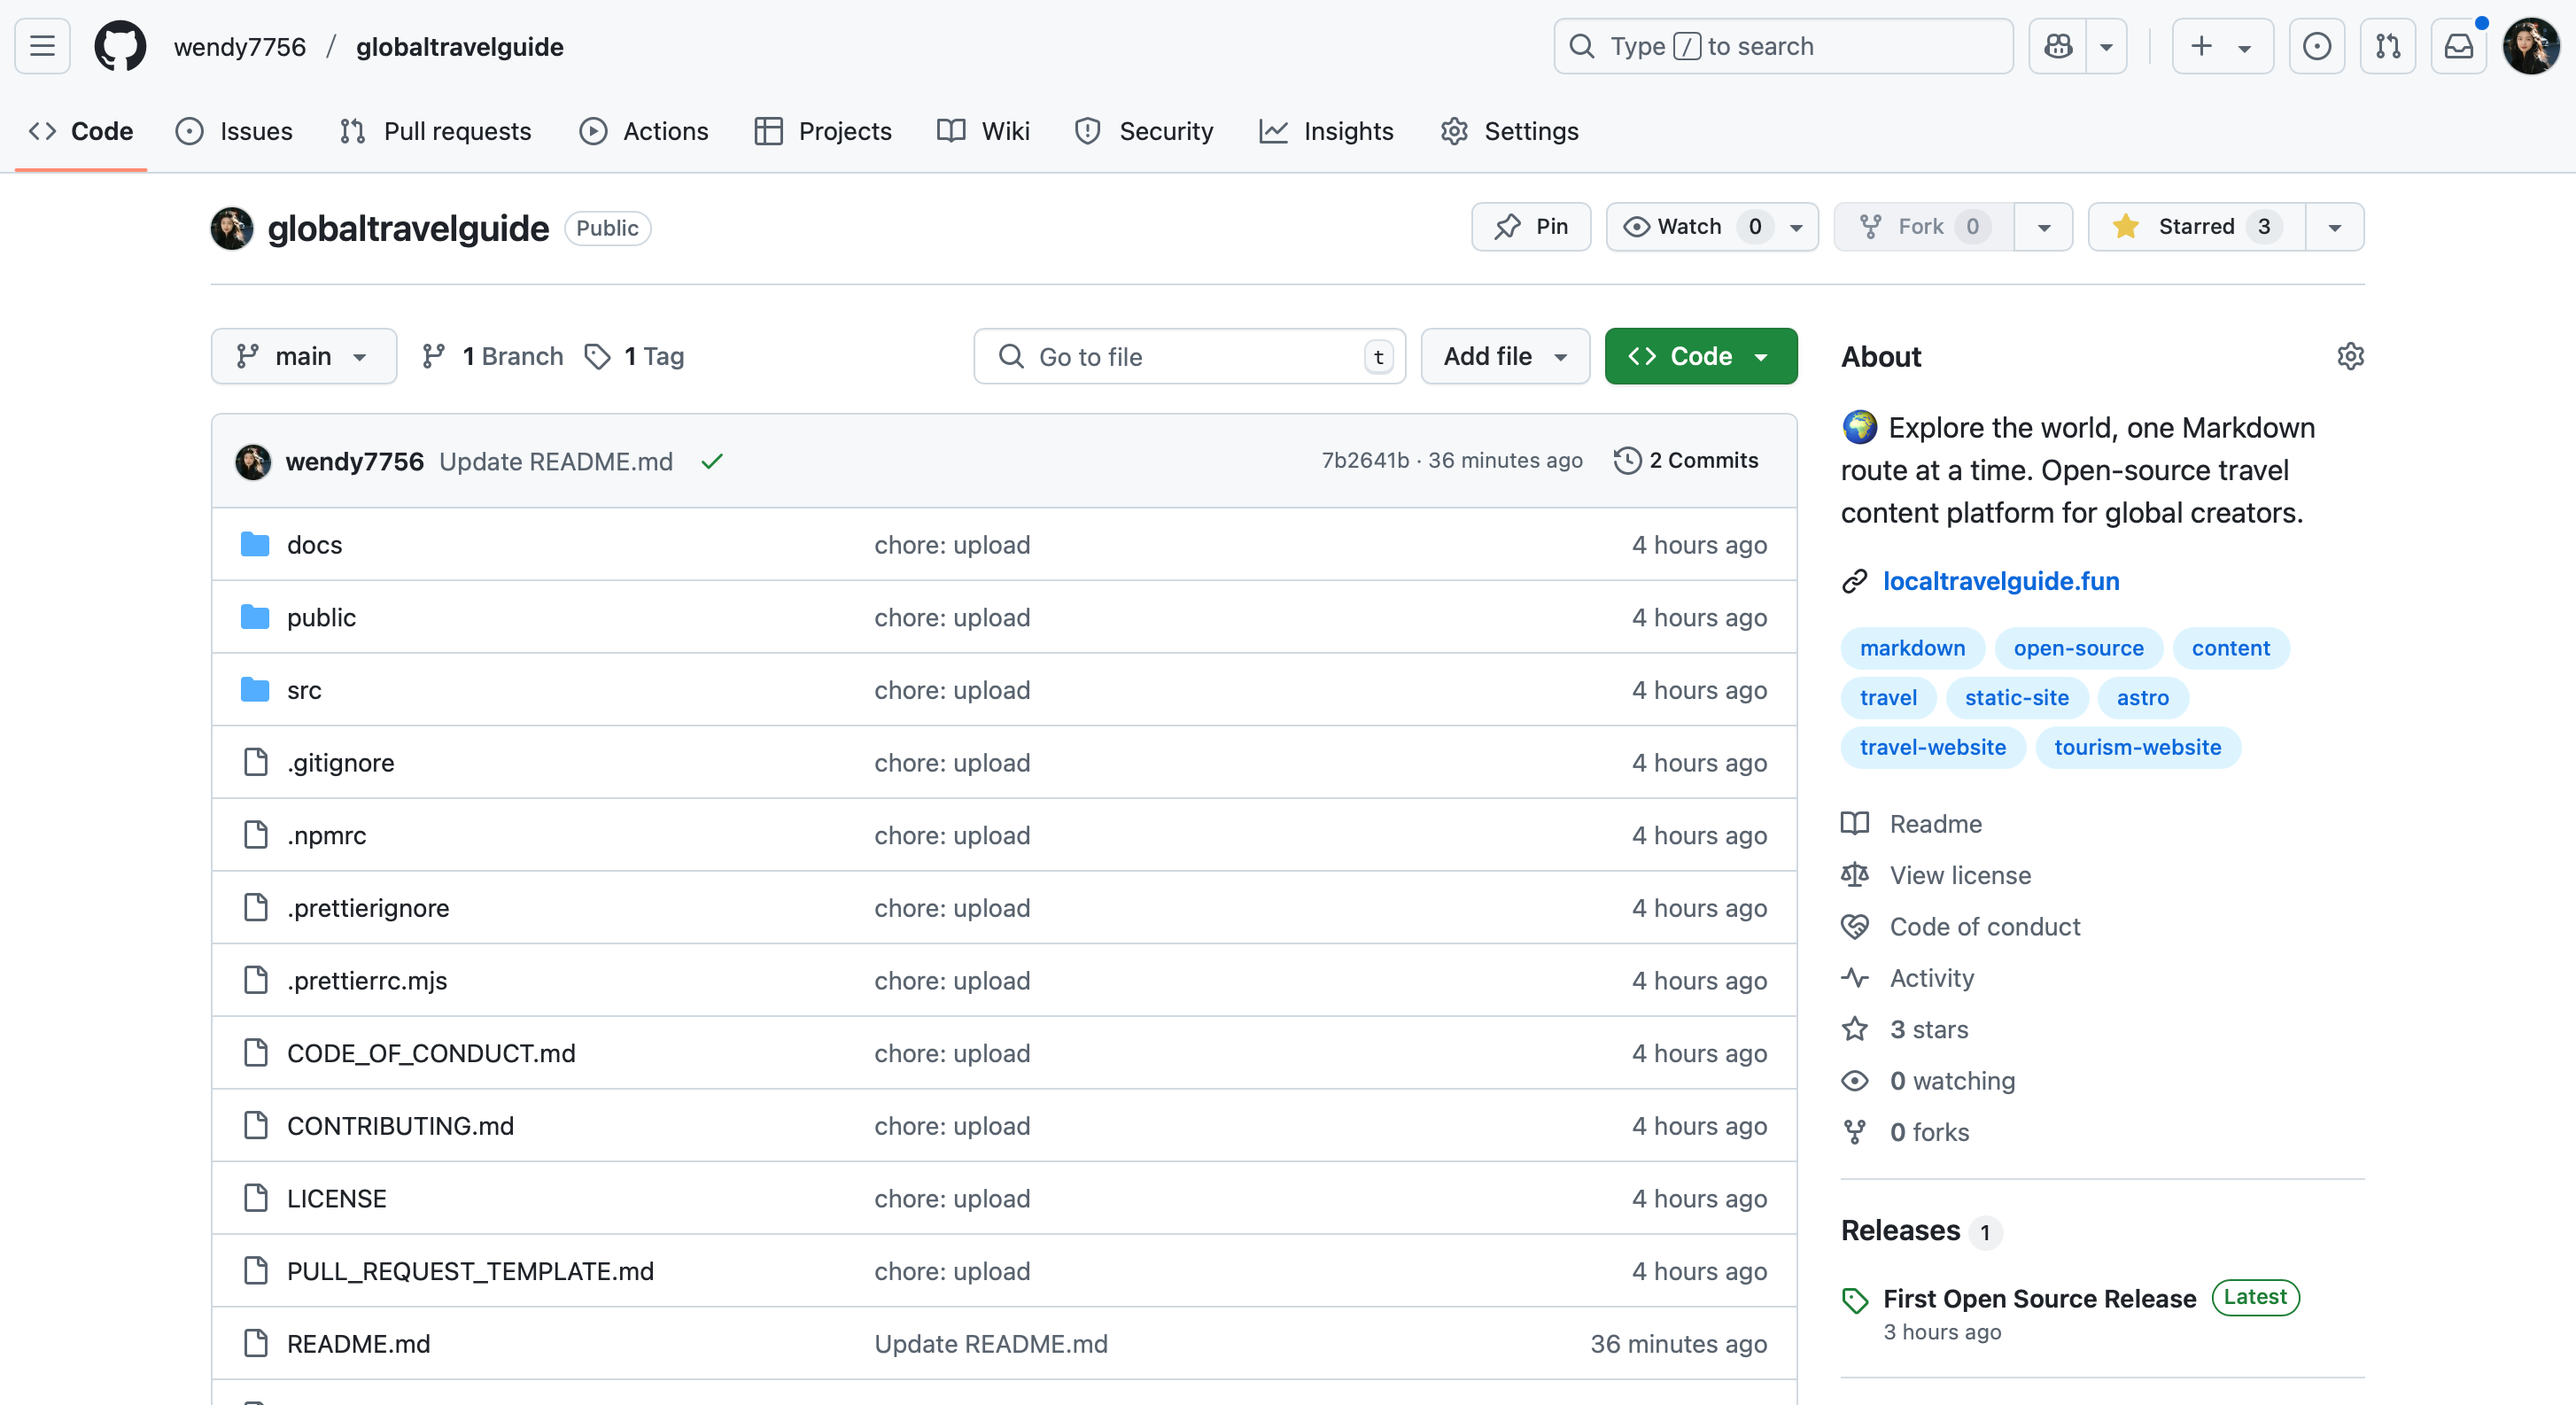
Task: Open the issue/dot icon next to create menu
Action: tap(2317, 45)
